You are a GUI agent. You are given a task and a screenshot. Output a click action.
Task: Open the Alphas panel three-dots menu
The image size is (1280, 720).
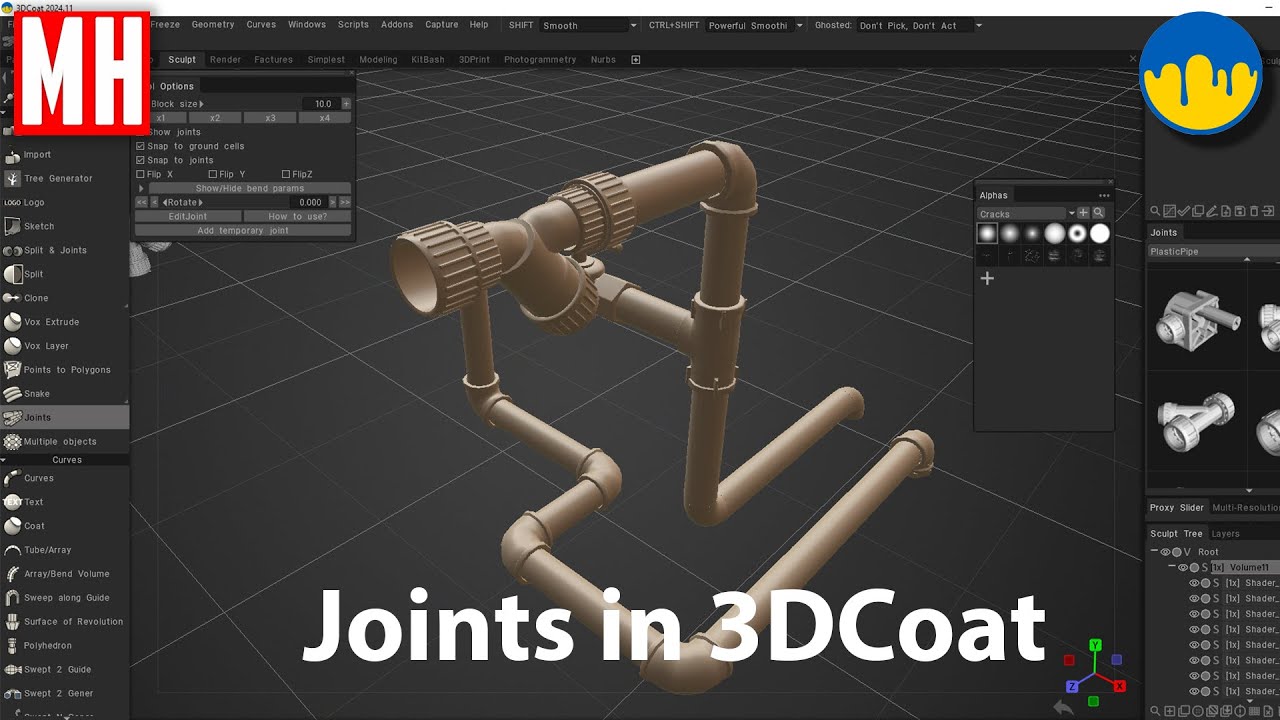coord(1104,195)
